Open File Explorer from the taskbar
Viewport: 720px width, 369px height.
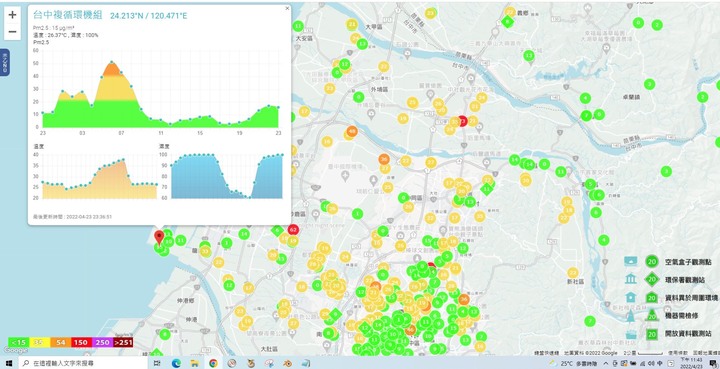(x=195, y=363)
